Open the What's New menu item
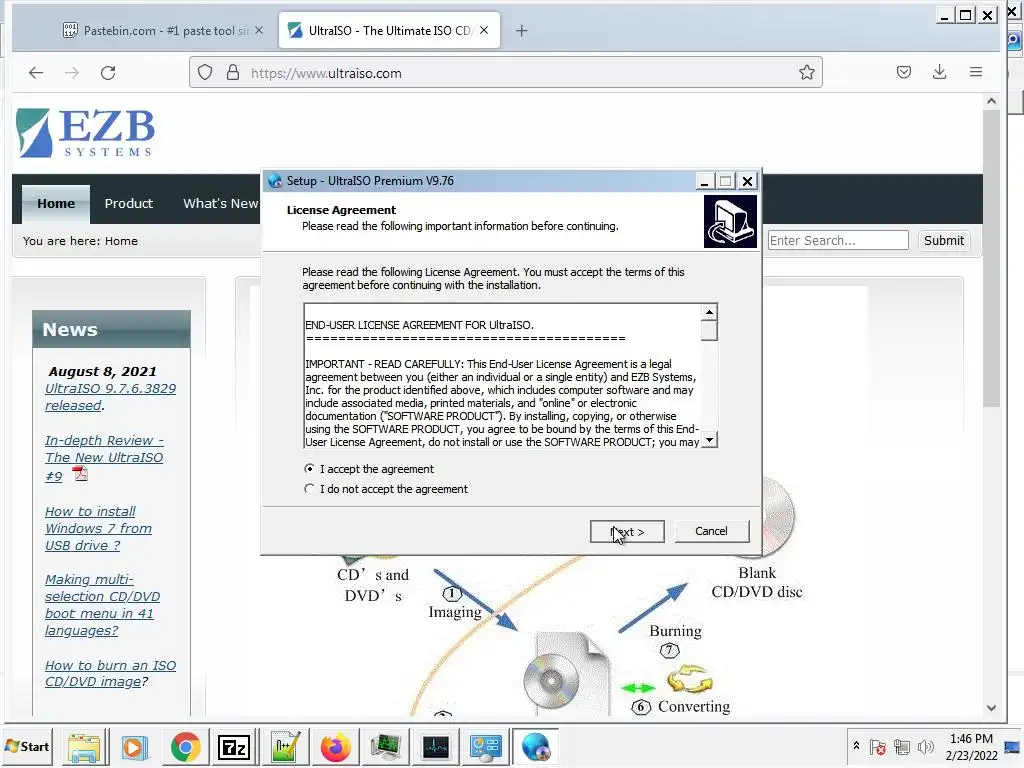 click(x=221, y=203)
